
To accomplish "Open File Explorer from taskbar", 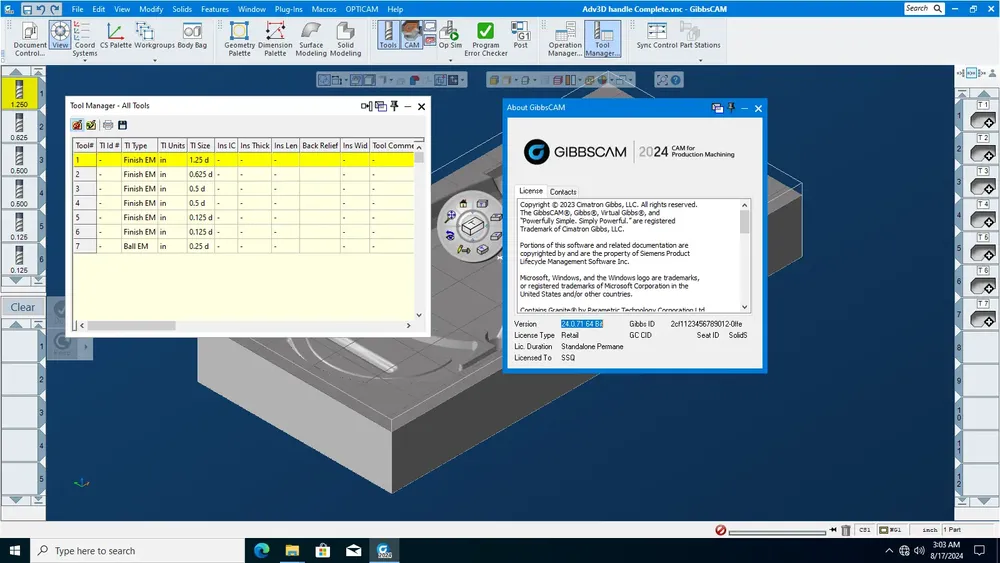I will point(292,551).
